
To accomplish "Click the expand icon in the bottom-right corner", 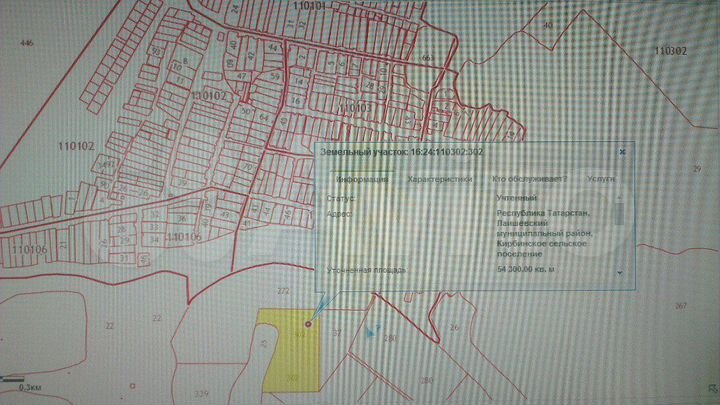I will pos(714,389).
